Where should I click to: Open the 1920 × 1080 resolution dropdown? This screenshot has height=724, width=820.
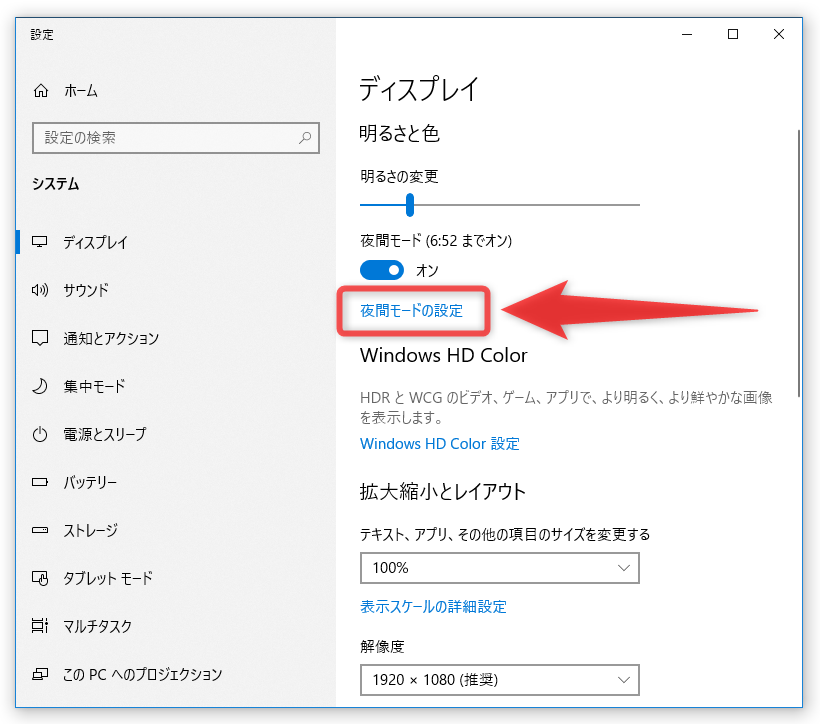click(499, 680)
